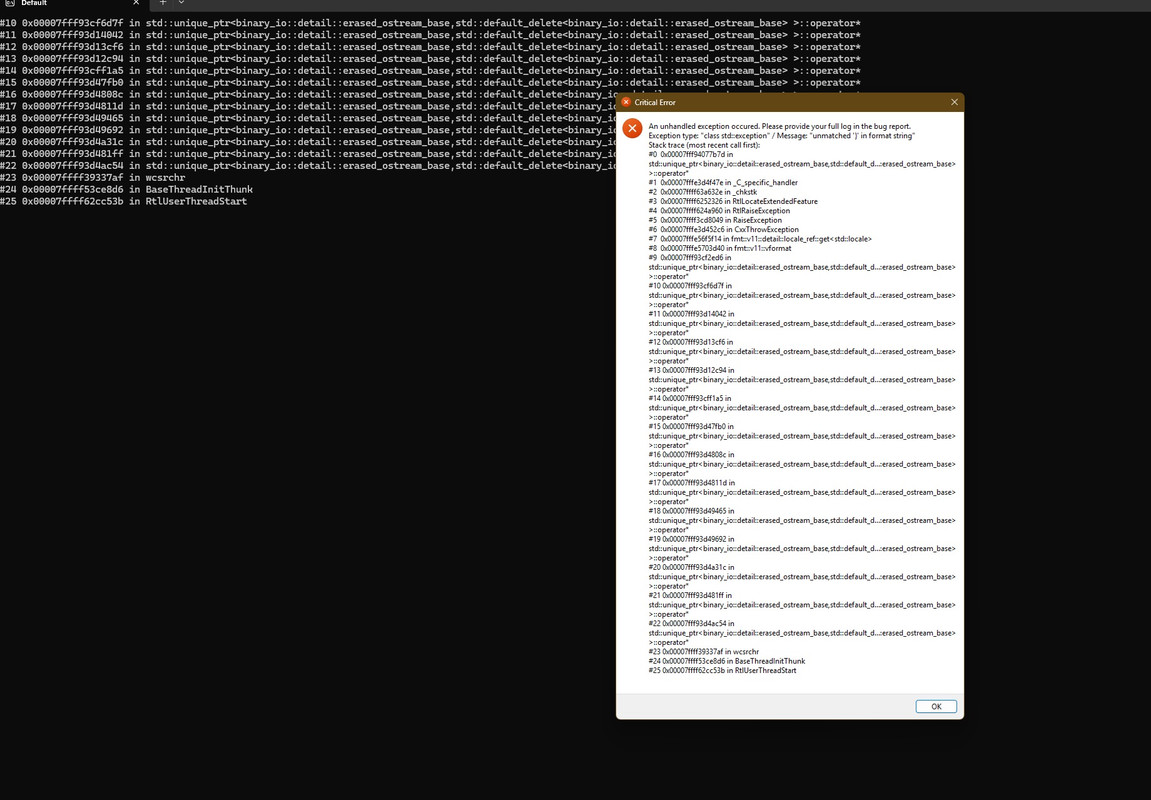The width and height of the screenshot is (1151, 800).
Task: Click "An unhandled exception occured" message line
Action: (x=780, y=126)
